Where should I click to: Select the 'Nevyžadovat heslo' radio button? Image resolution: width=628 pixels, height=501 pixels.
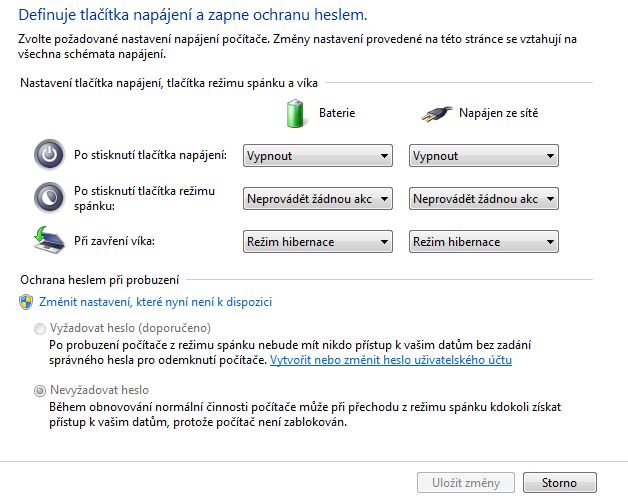point(40,390)
